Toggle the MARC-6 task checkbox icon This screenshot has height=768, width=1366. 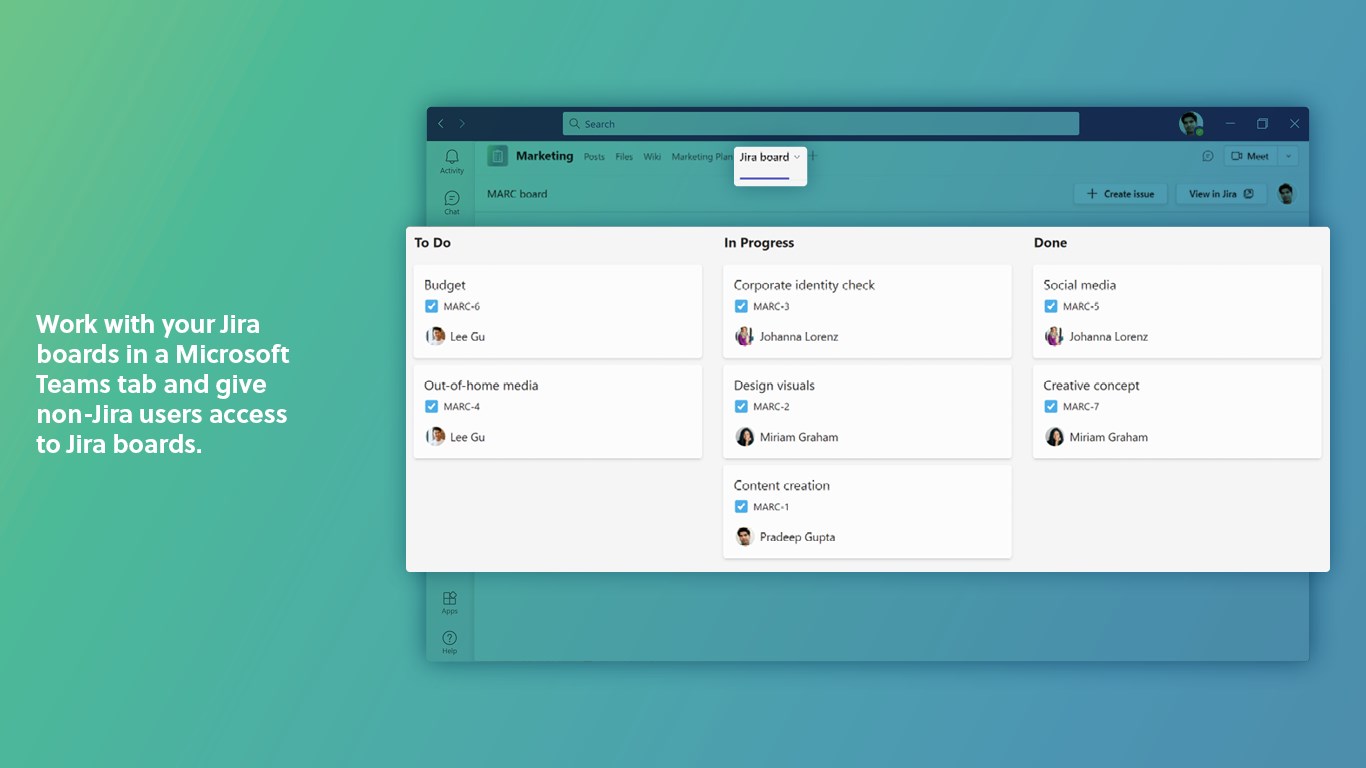pos(431,307)
